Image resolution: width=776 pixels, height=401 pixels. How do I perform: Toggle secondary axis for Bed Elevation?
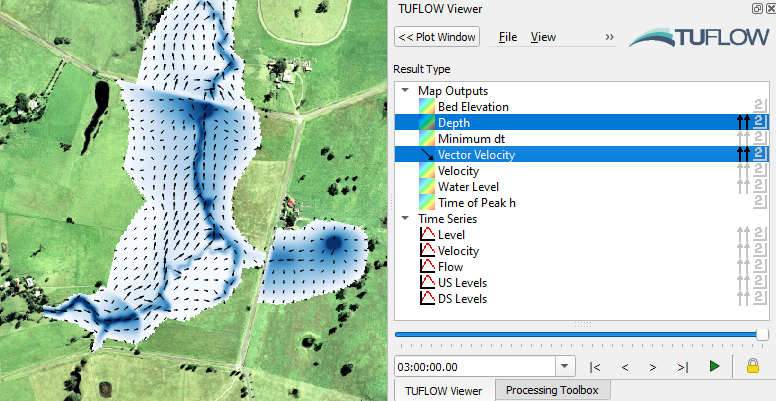pos(760,107)
